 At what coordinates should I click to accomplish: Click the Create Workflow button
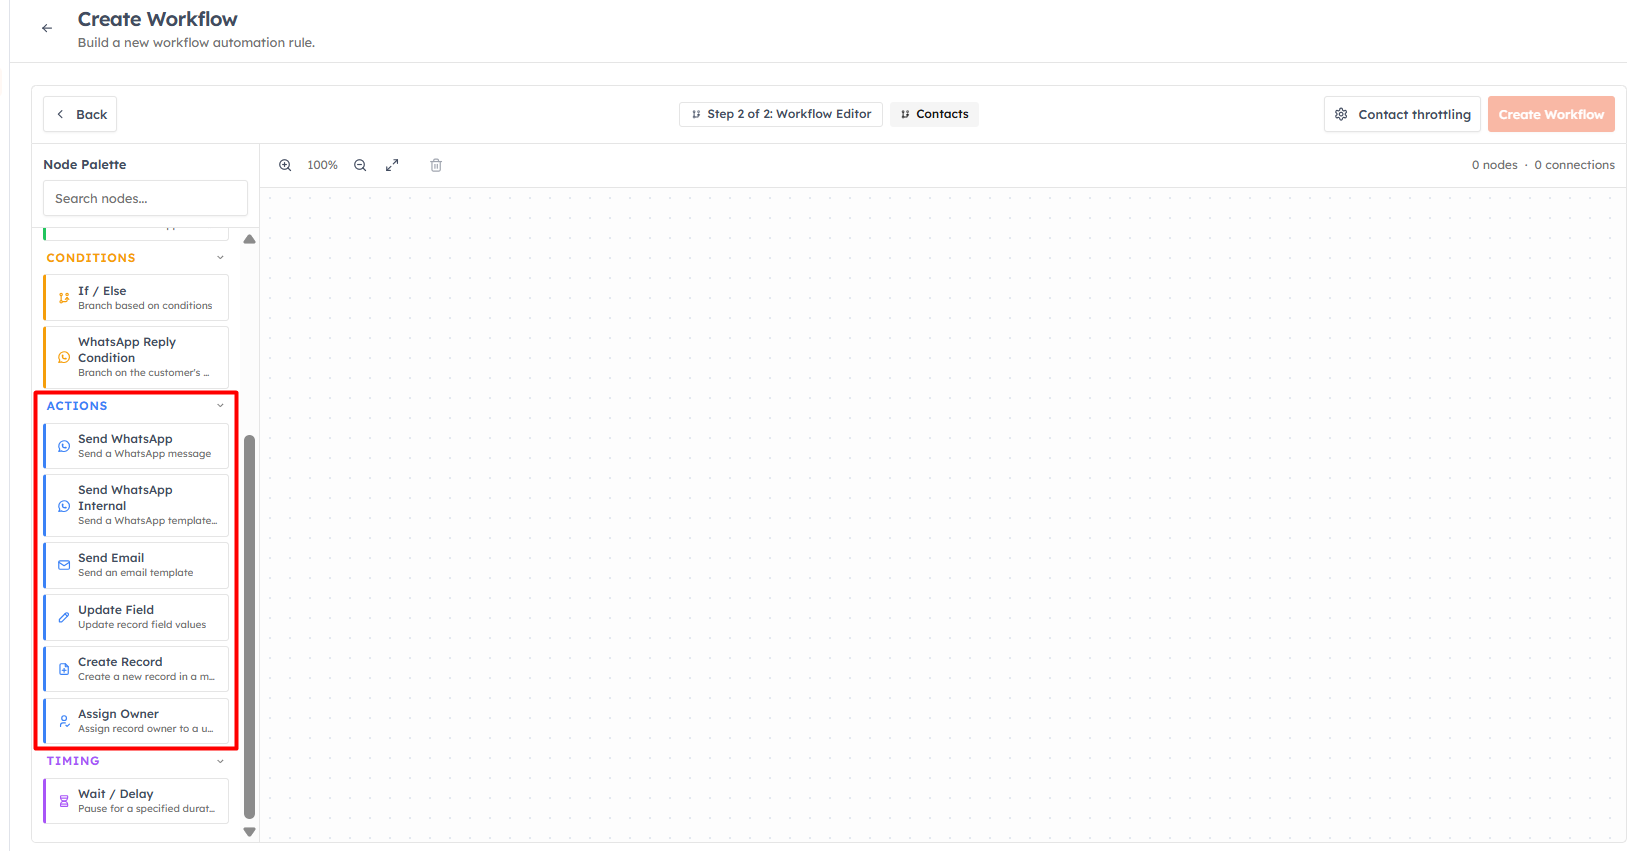point(1551,114)
